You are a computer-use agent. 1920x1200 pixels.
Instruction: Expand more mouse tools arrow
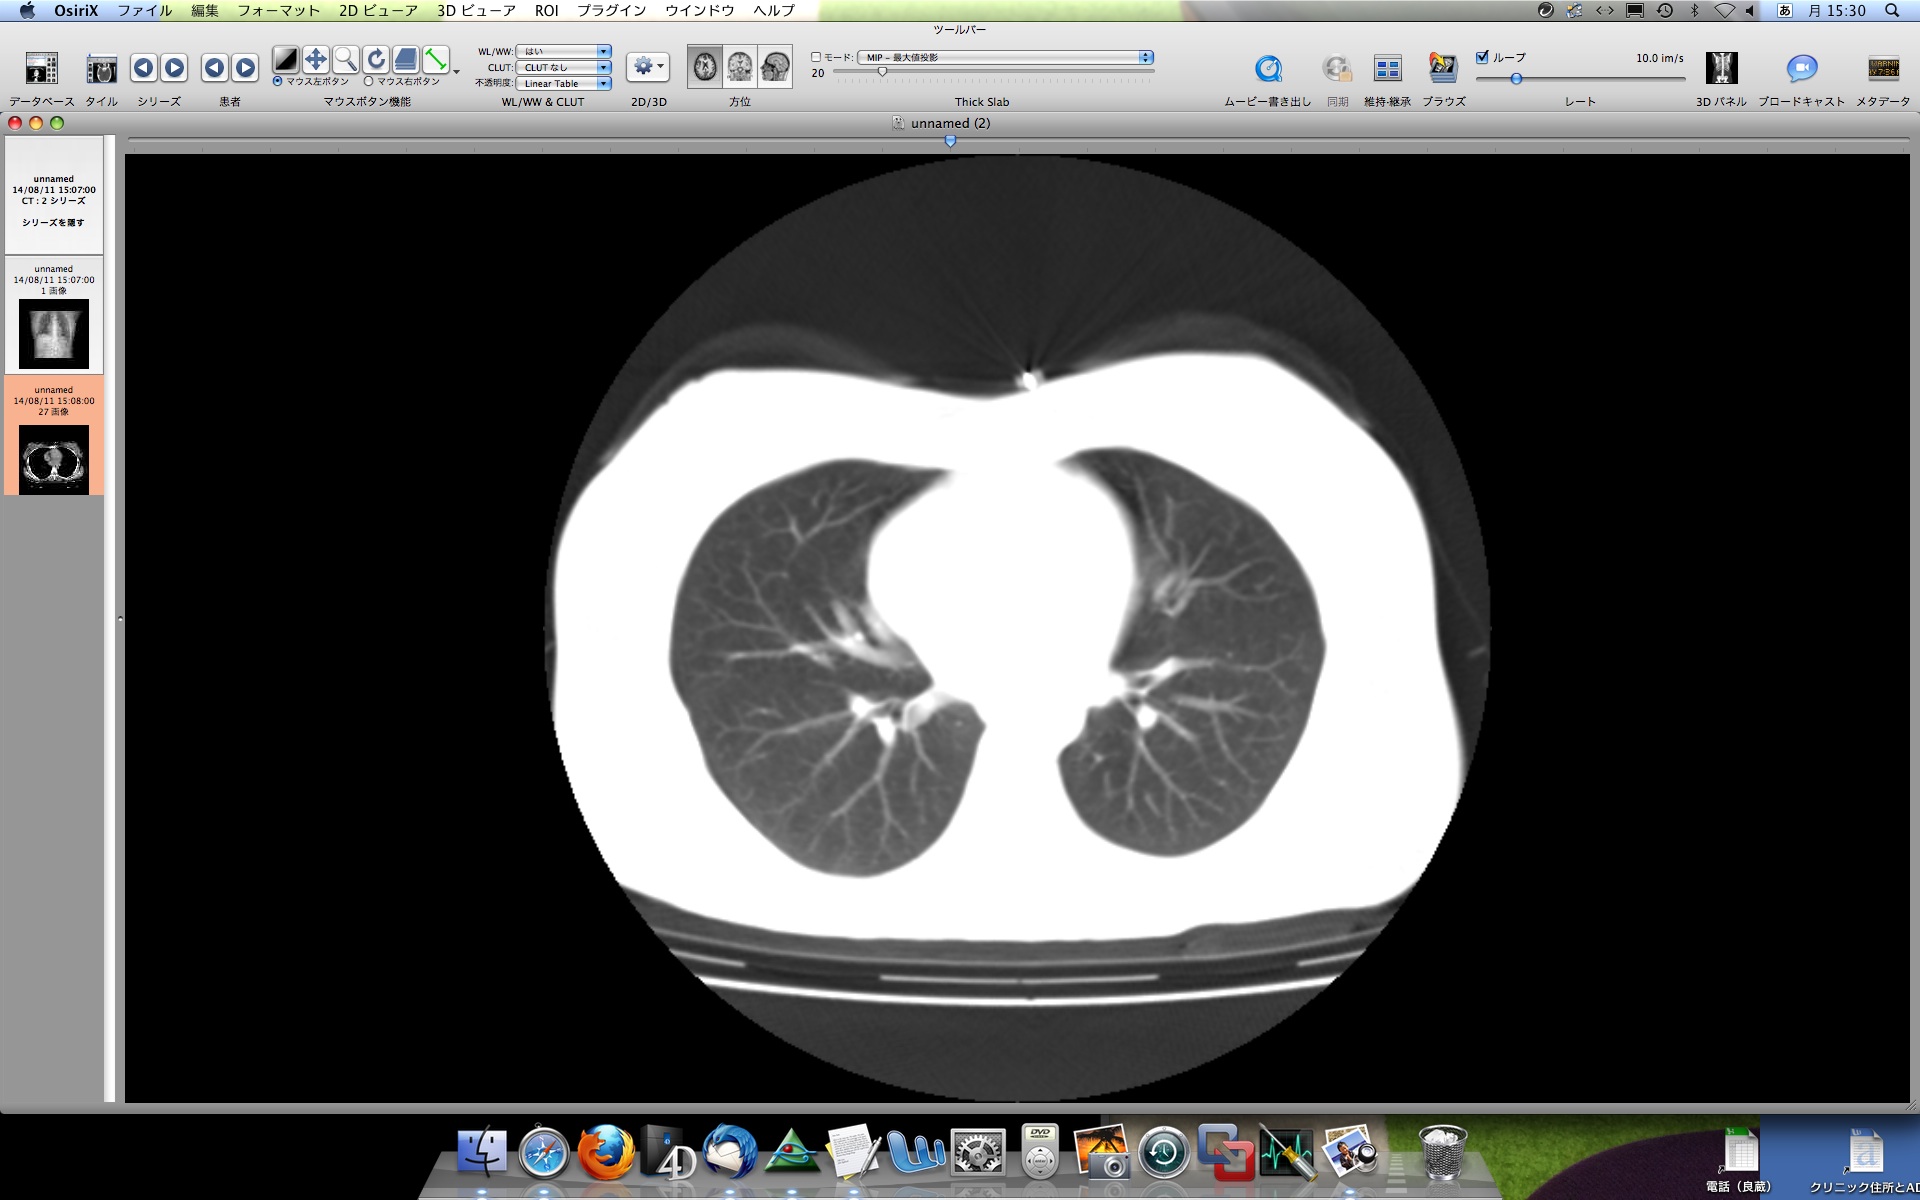[457, 72]
